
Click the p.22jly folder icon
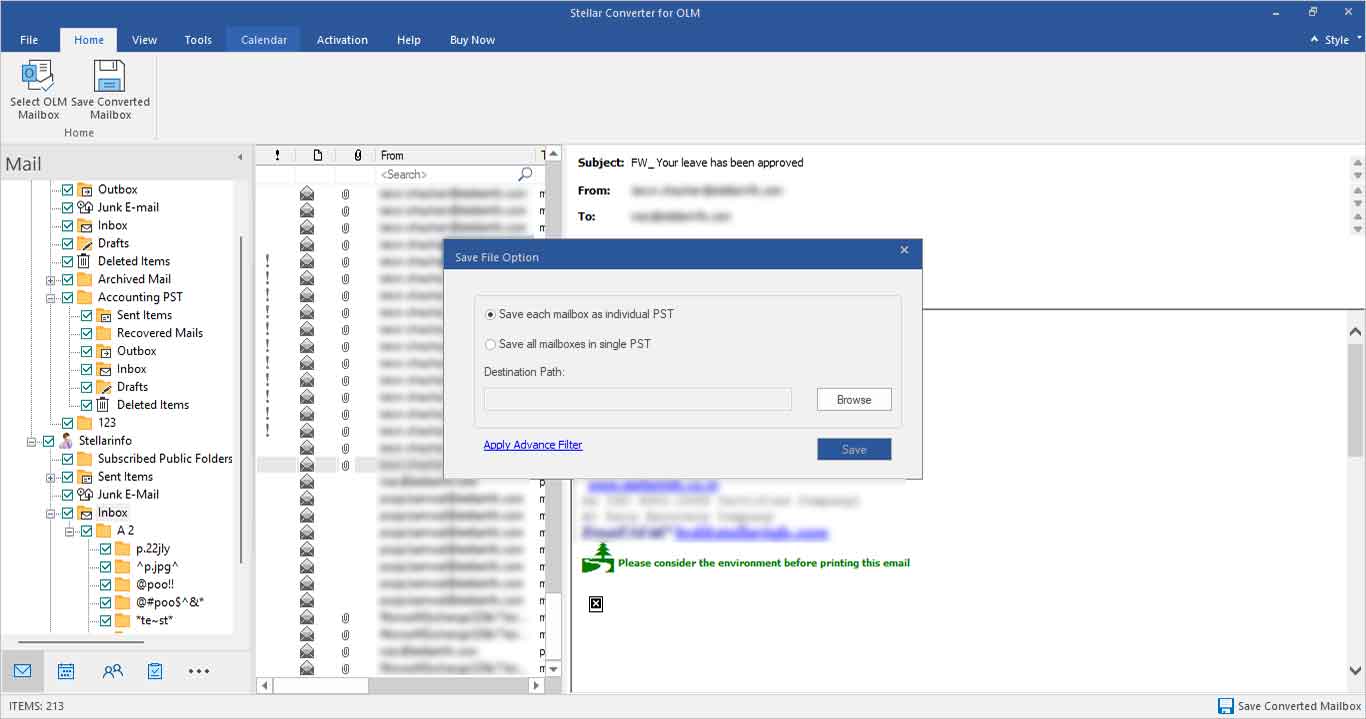point(123,548)
